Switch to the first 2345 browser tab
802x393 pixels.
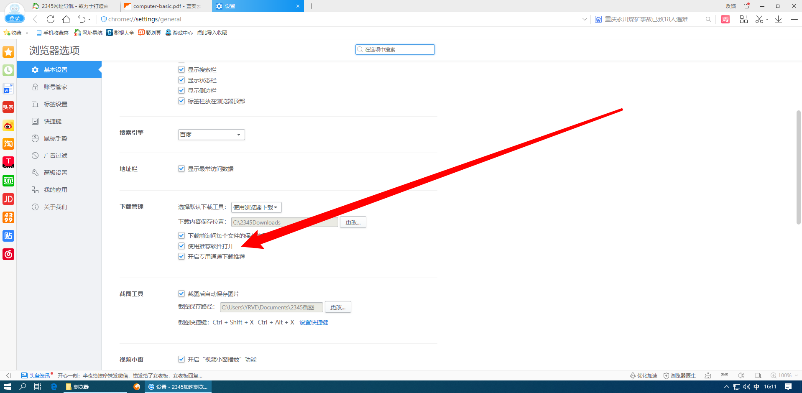point(75,6)
